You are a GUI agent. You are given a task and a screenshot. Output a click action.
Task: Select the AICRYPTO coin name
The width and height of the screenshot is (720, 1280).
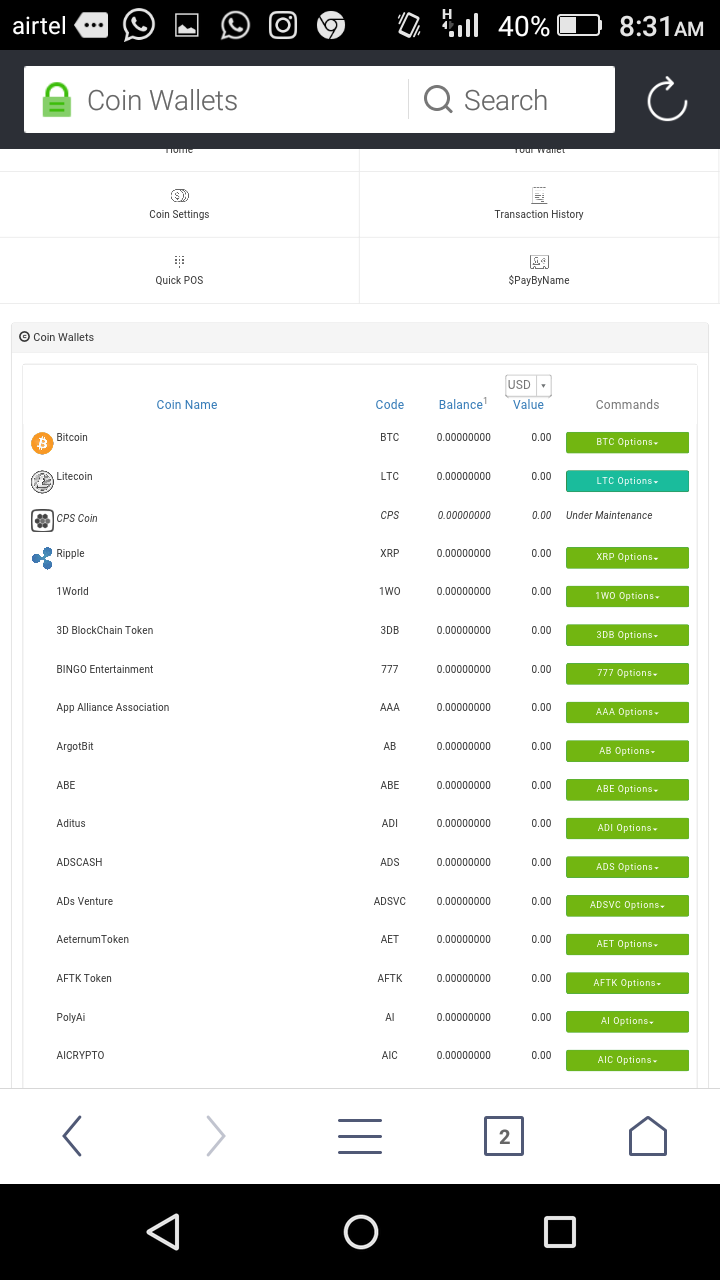pos(80,1055)
